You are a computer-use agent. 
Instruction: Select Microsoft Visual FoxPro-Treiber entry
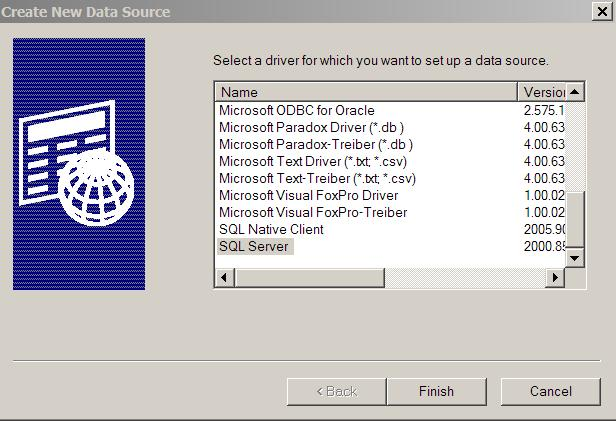tap(313, 212)
